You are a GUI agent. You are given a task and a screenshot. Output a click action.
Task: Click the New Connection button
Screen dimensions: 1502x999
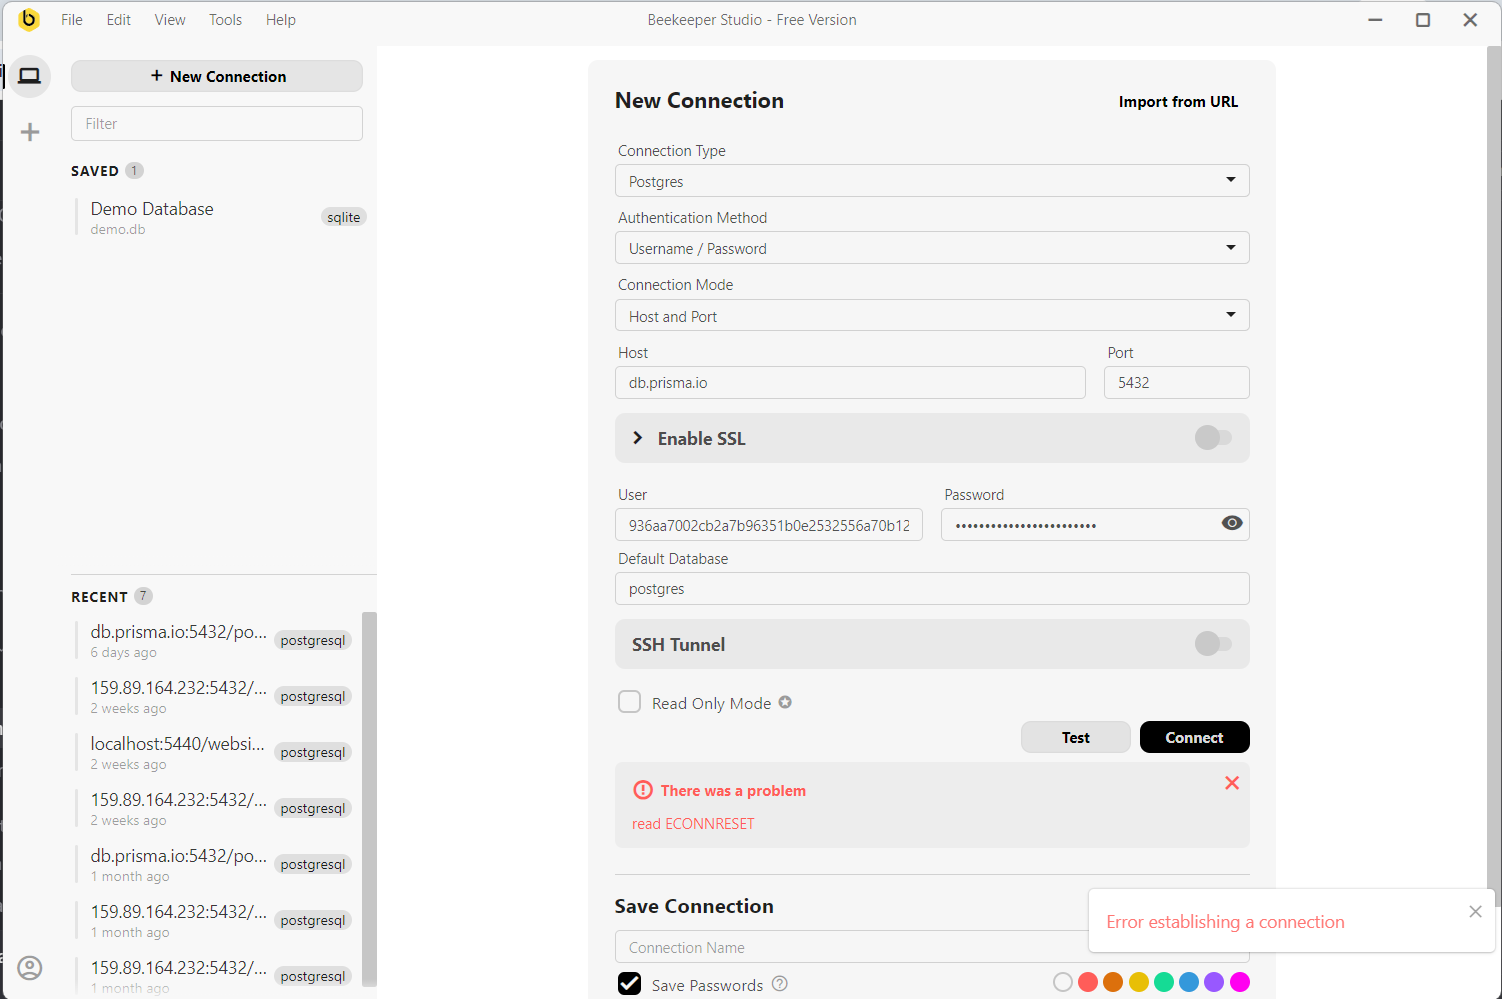[x=217, y=76]
